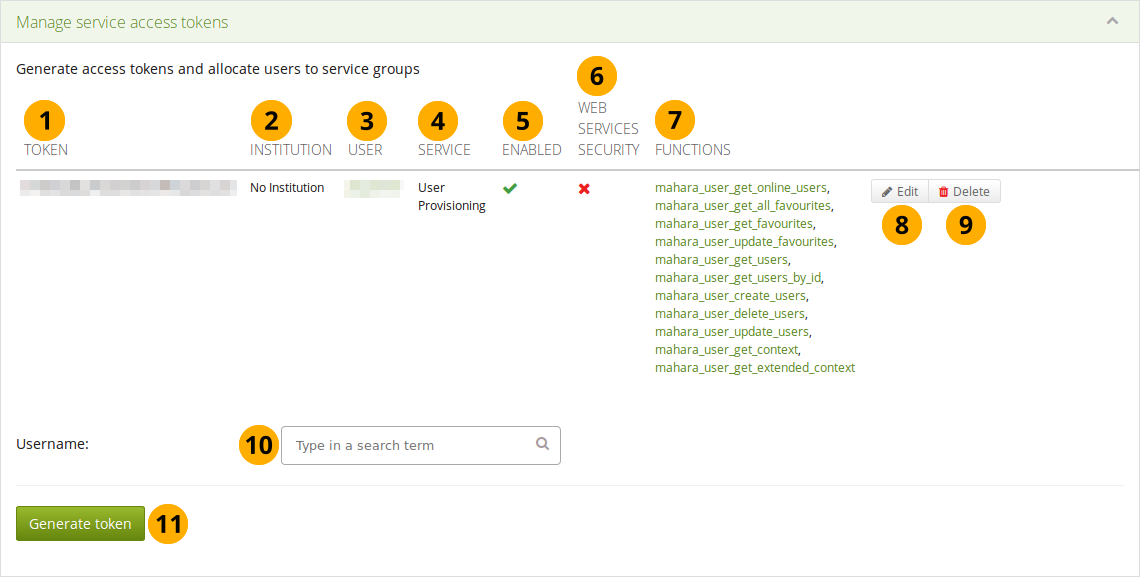This screenshot has width=1140, height=577.
Task: Click the Edit button for the token
Action: (900, 191)
